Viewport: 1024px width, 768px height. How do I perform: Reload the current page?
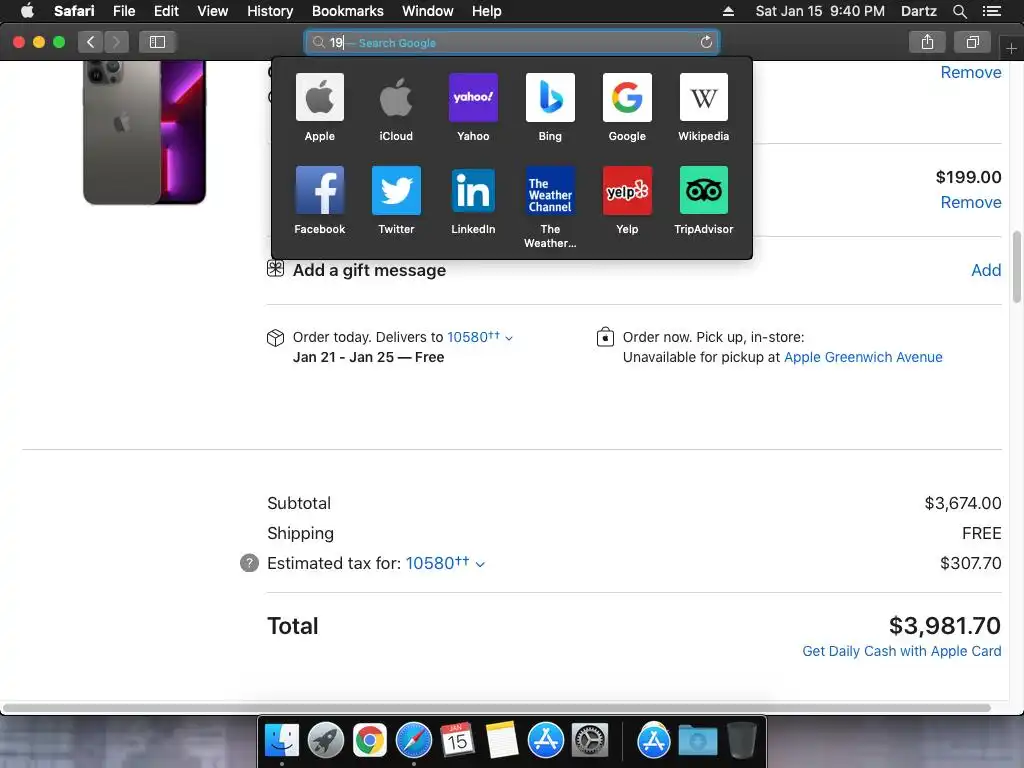point(706,42)
